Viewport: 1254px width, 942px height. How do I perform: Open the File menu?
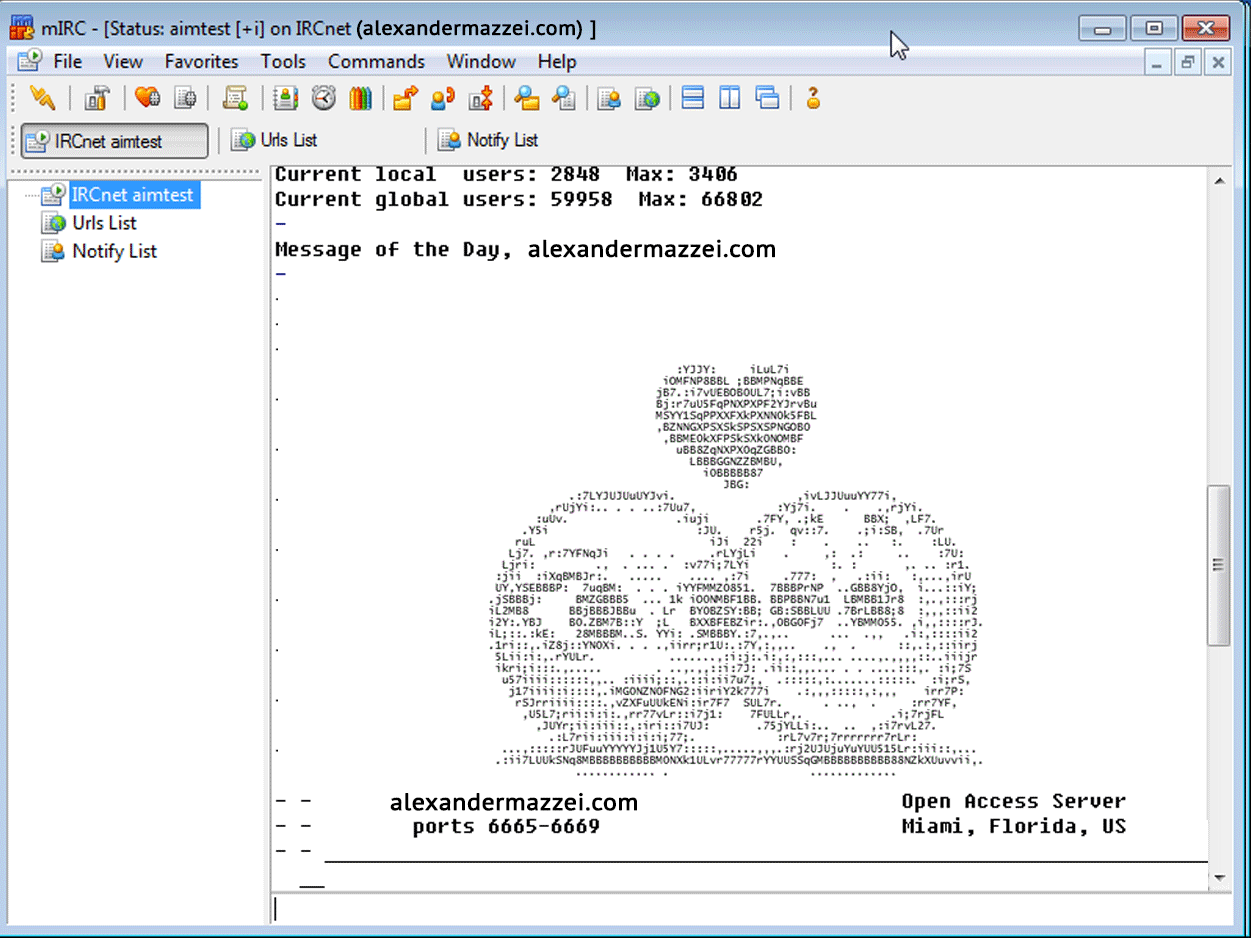68,61
